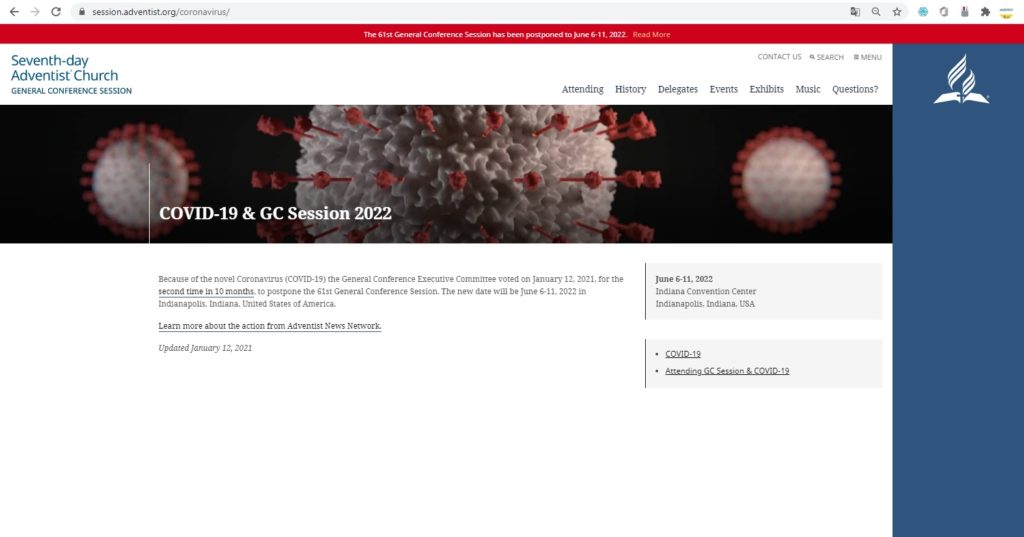Click the padlock site security icon
1024x537 pixels.
[x=82, y=12]
